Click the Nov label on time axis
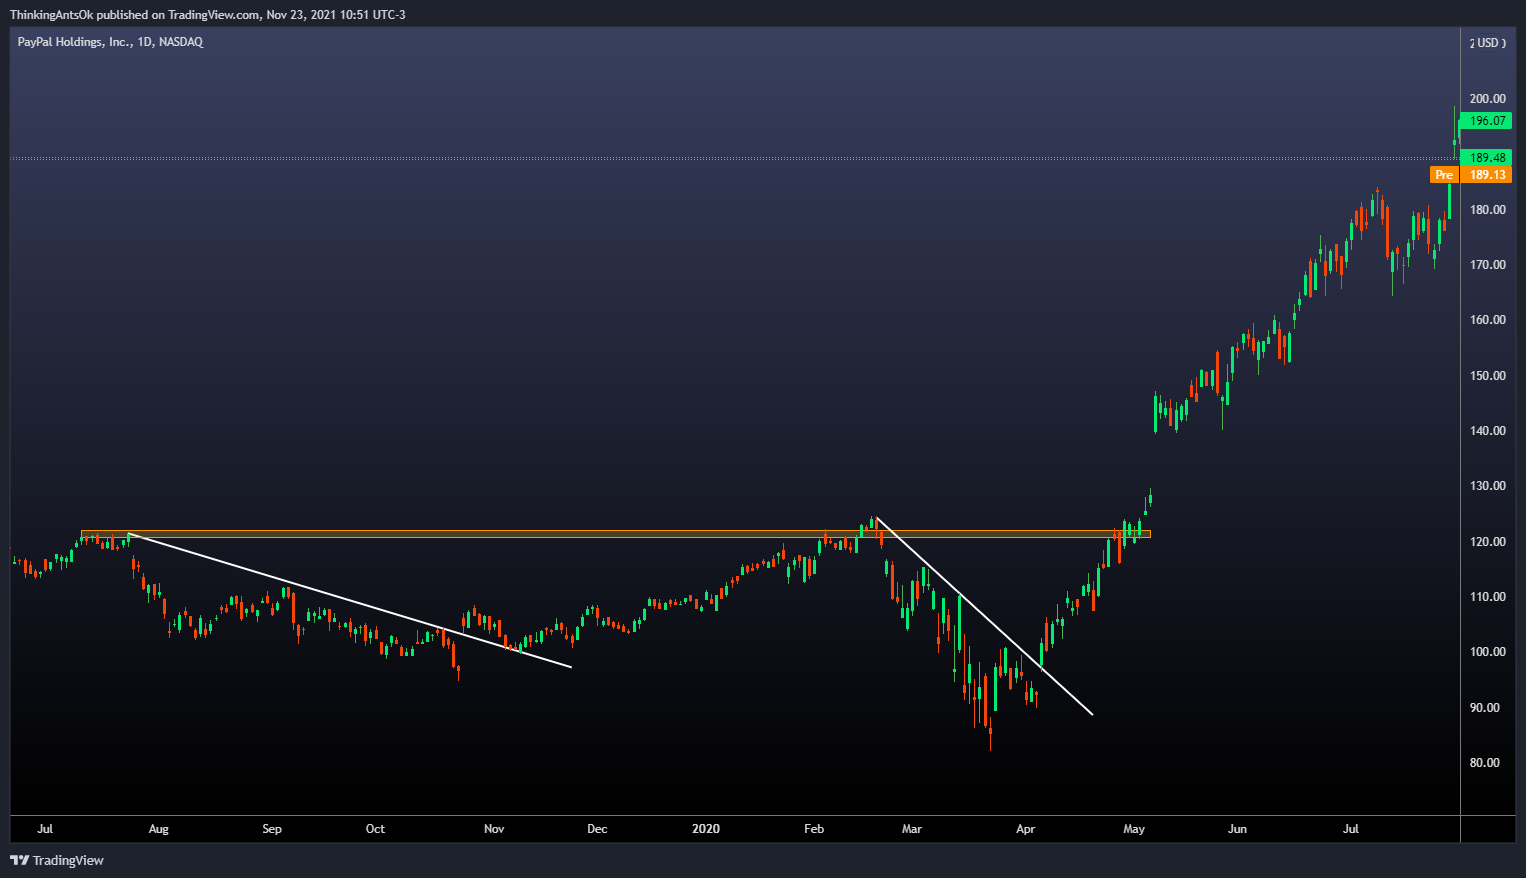The height and width of the screenshot is (878, 1526). tap(494, 829)
